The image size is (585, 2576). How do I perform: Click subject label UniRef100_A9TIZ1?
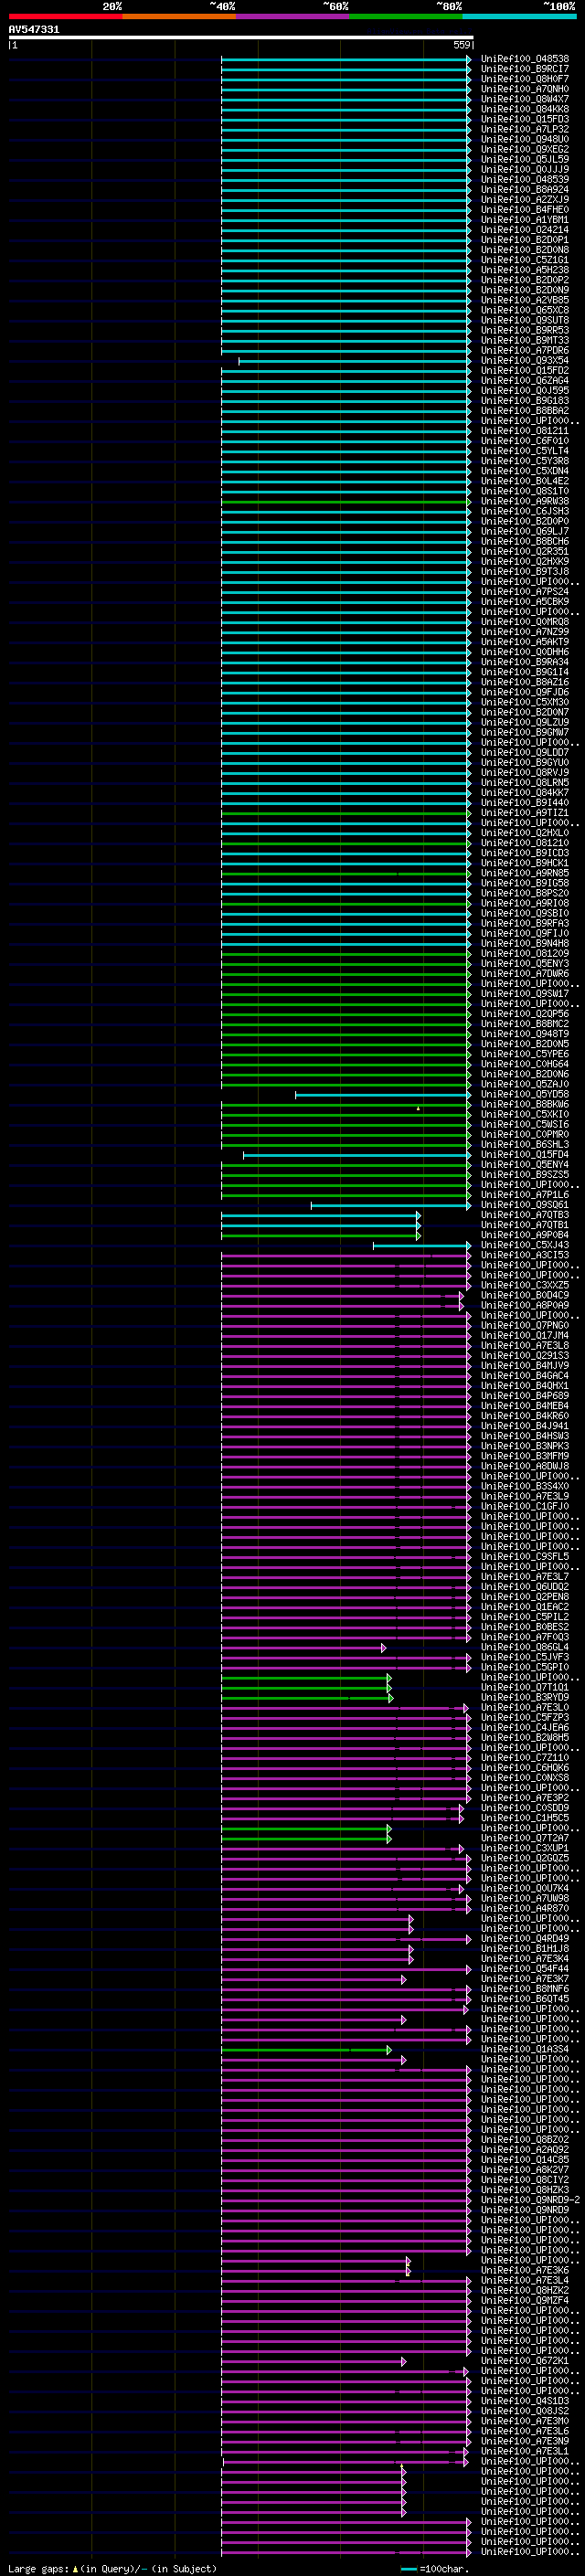click(525, 812)
